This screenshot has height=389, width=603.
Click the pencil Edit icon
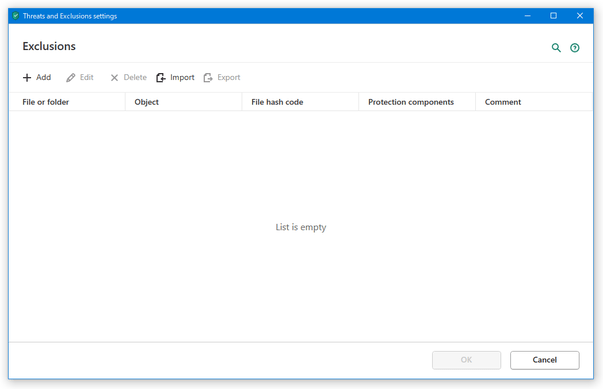tap(70, 78)
